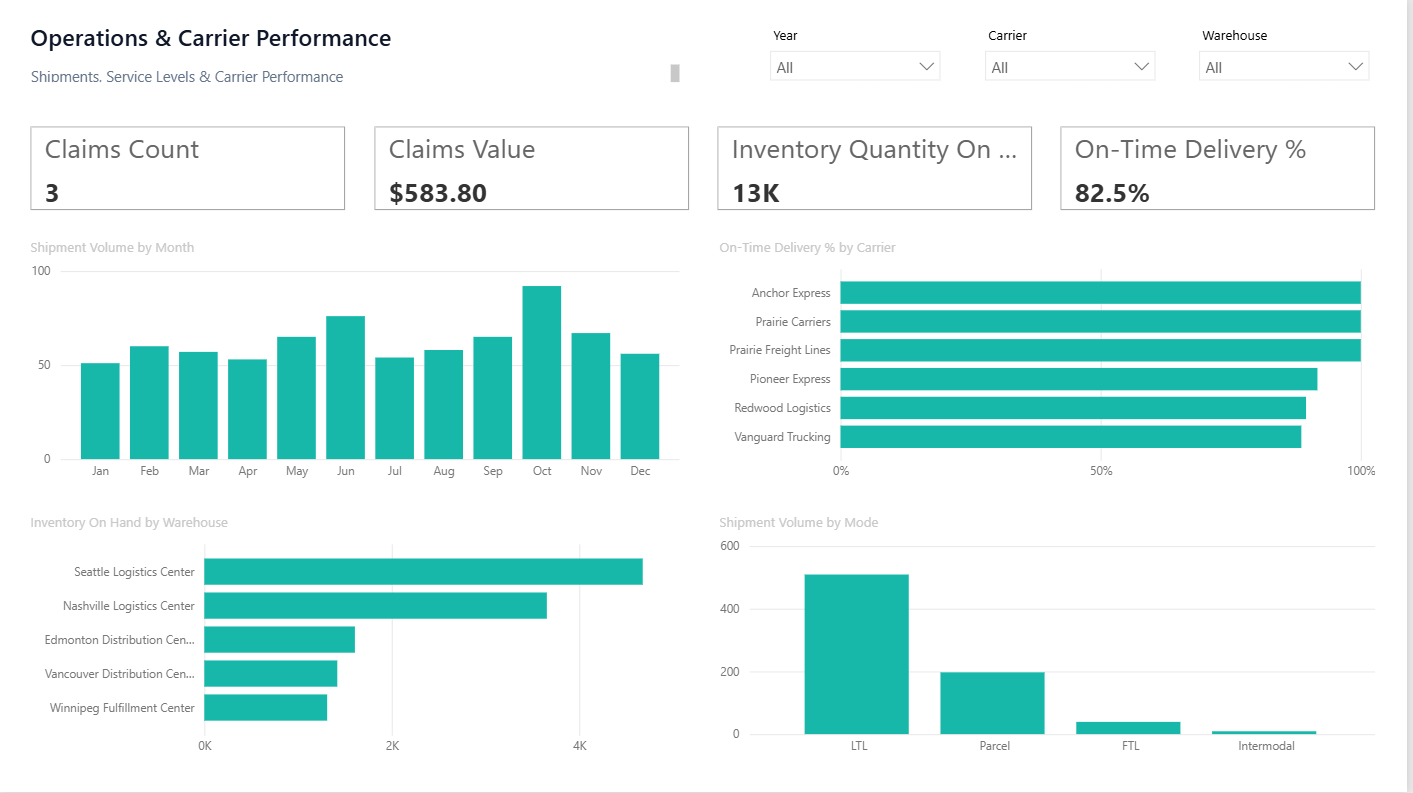Image resolution: width=1413 pixels, height=793 pixels.
Task: Open the Warehouse slicer dropdown
Action: (x=1284, y=67)
